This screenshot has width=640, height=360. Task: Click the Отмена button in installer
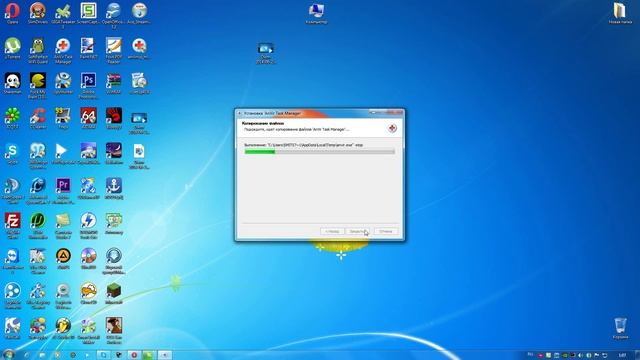coord(386,231)
